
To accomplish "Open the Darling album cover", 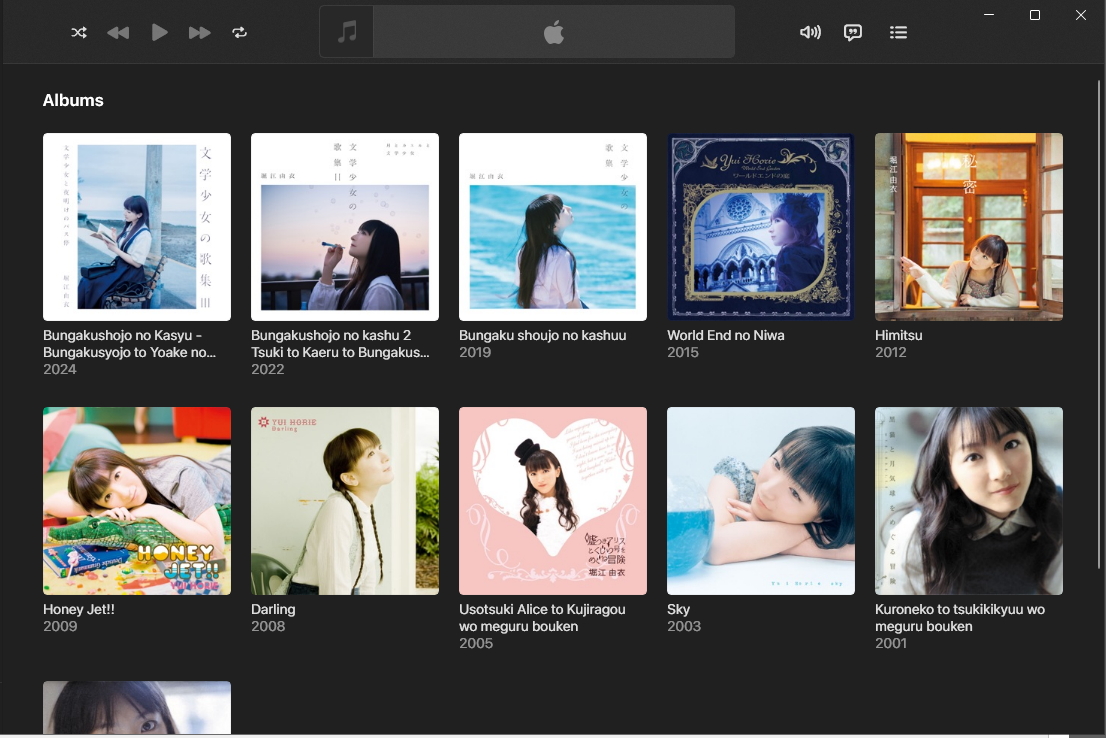I will coord(345,500).
